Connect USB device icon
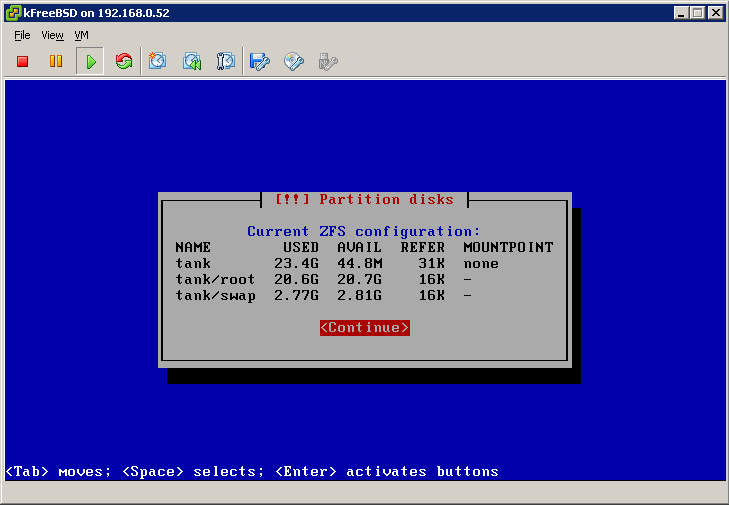The image size is (729, 505). point(328,61)
